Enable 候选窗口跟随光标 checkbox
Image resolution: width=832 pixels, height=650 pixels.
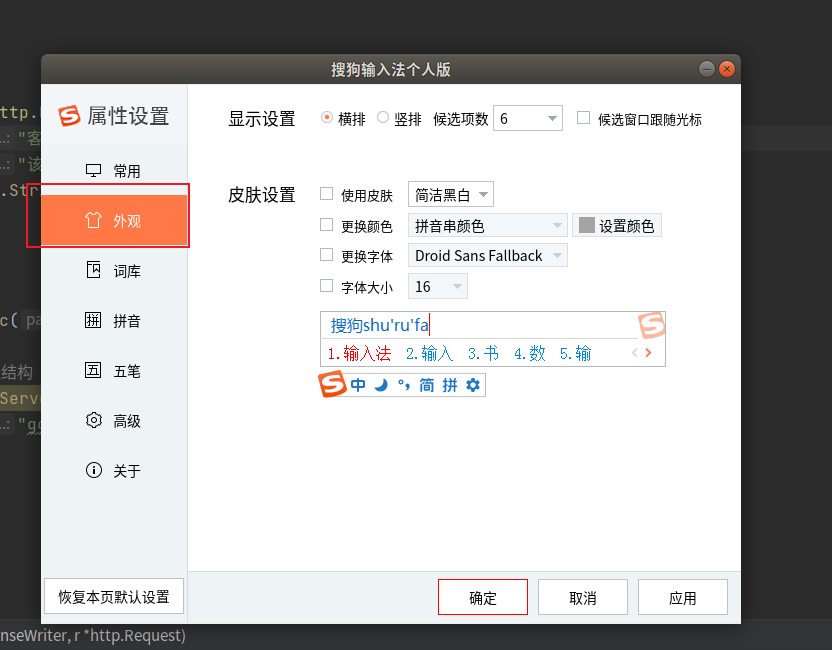point(583,117)
